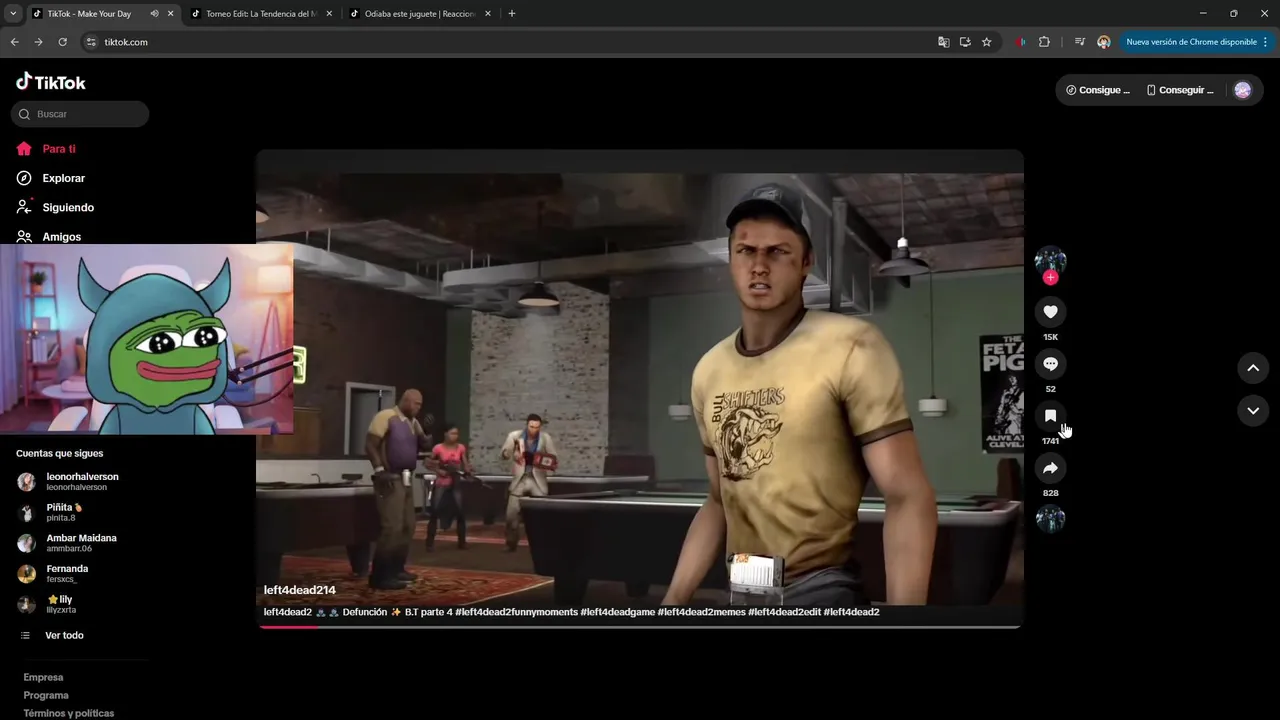Click the Google Translate icon in address bar
Viewport: 1280px width, 720px height.
click(x=943, y=42)
